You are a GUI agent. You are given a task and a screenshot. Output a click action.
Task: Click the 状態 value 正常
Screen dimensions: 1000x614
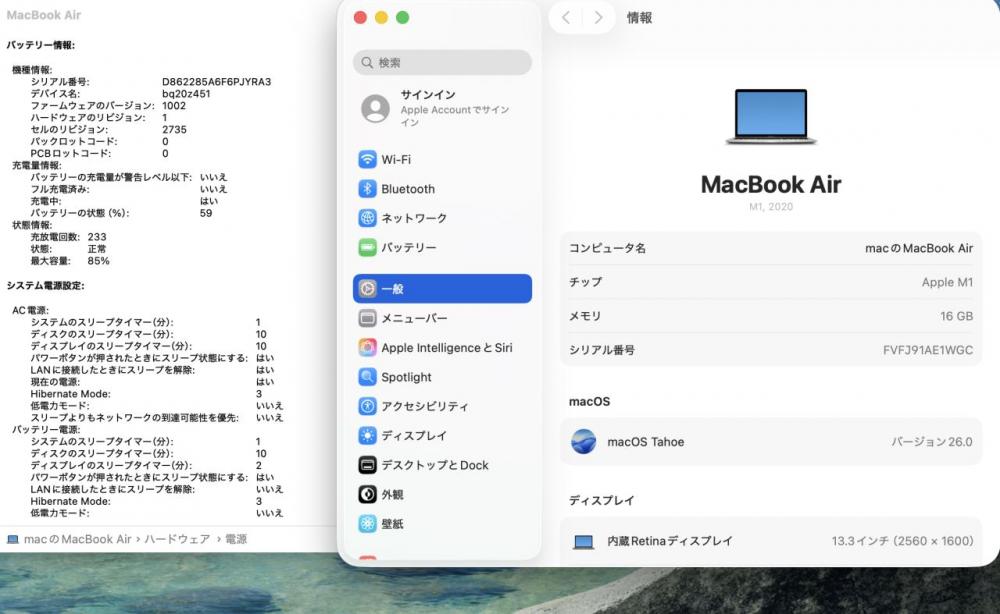(x=97, y=249)
